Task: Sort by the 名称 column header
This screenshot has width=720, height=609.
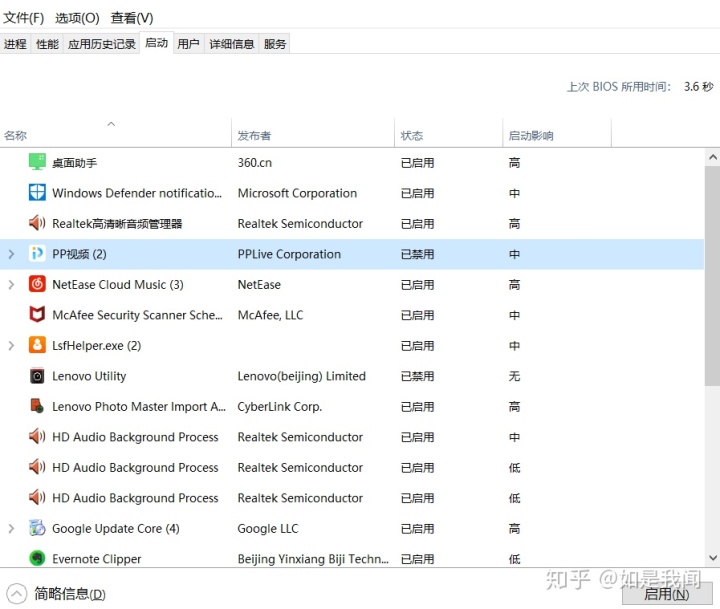Action: (115, 135)
